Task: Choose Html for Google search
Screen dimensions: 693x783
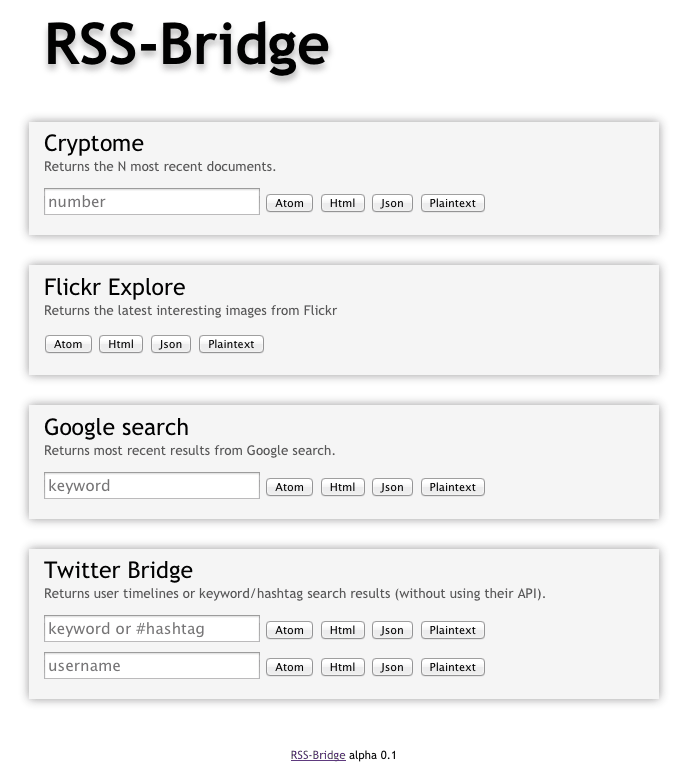Action: coord(343,487)
